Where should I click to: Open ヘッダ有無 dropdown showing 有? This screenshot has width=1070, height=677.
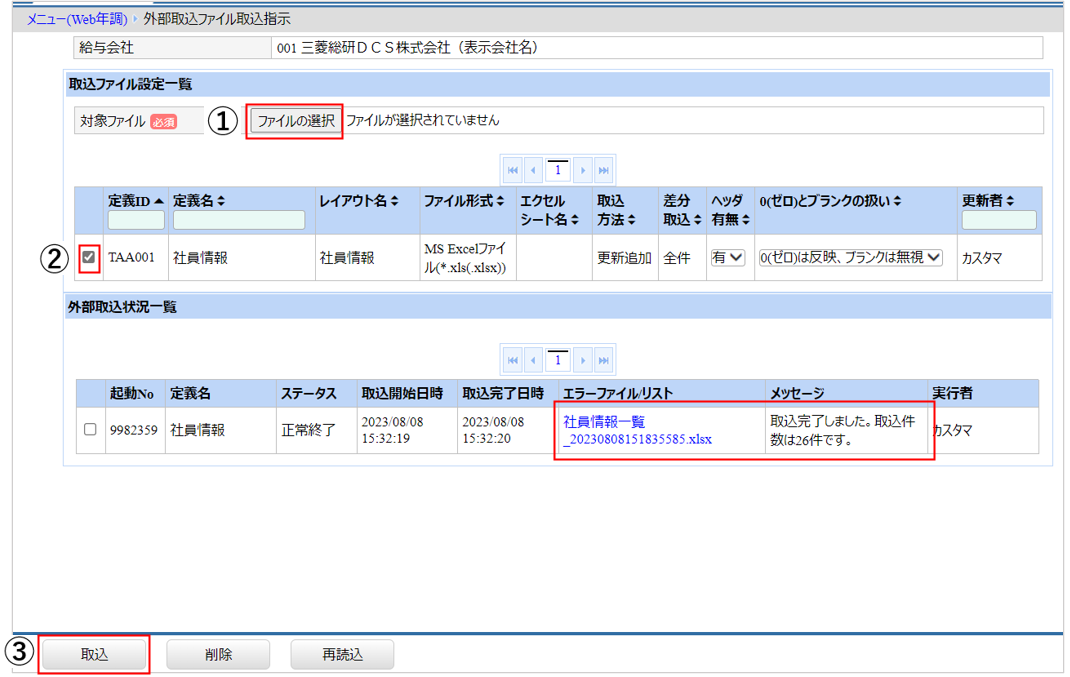point(727,257)
